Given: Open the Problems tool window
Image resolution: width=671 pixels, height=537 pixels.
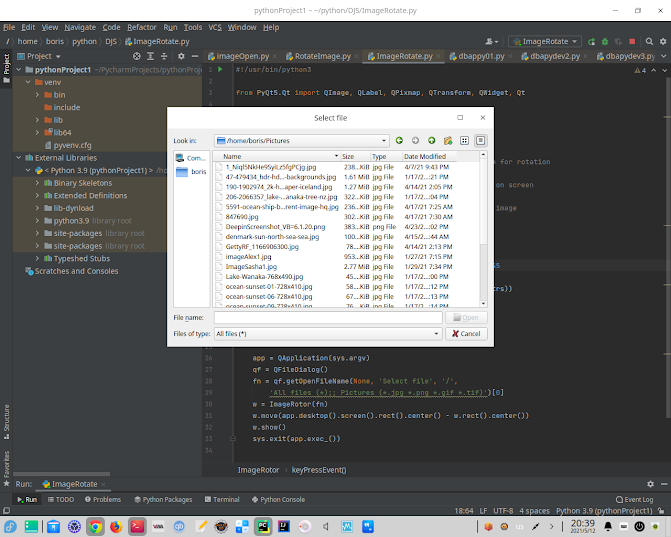Looking at the screenshot, I should pos(103,499).
